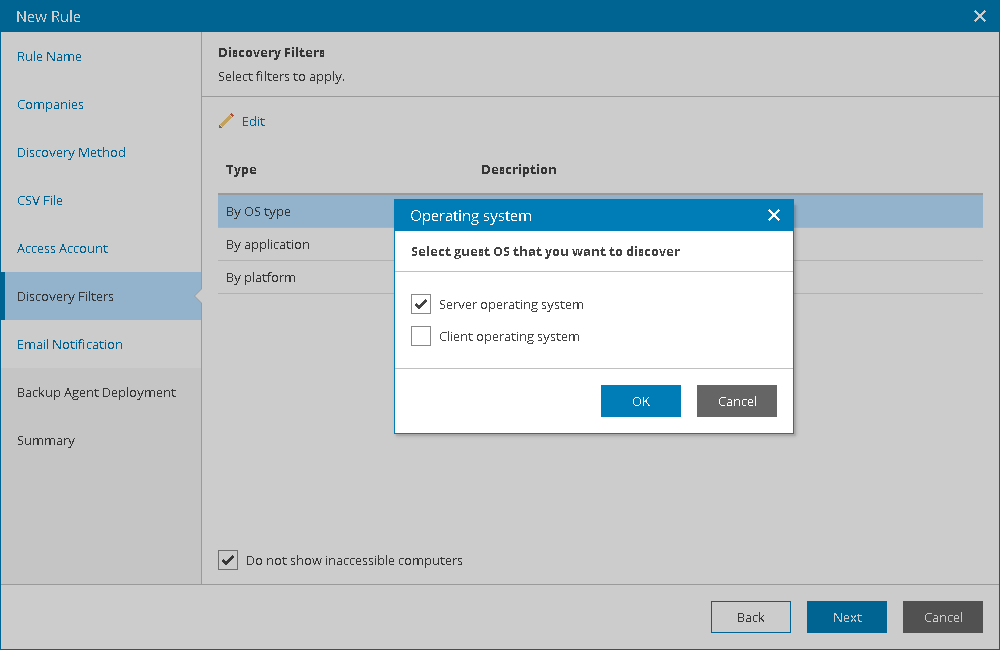This screenshot has width=1000, height=650.
Task: Close the New Rule wizard window
Action: 980,16
